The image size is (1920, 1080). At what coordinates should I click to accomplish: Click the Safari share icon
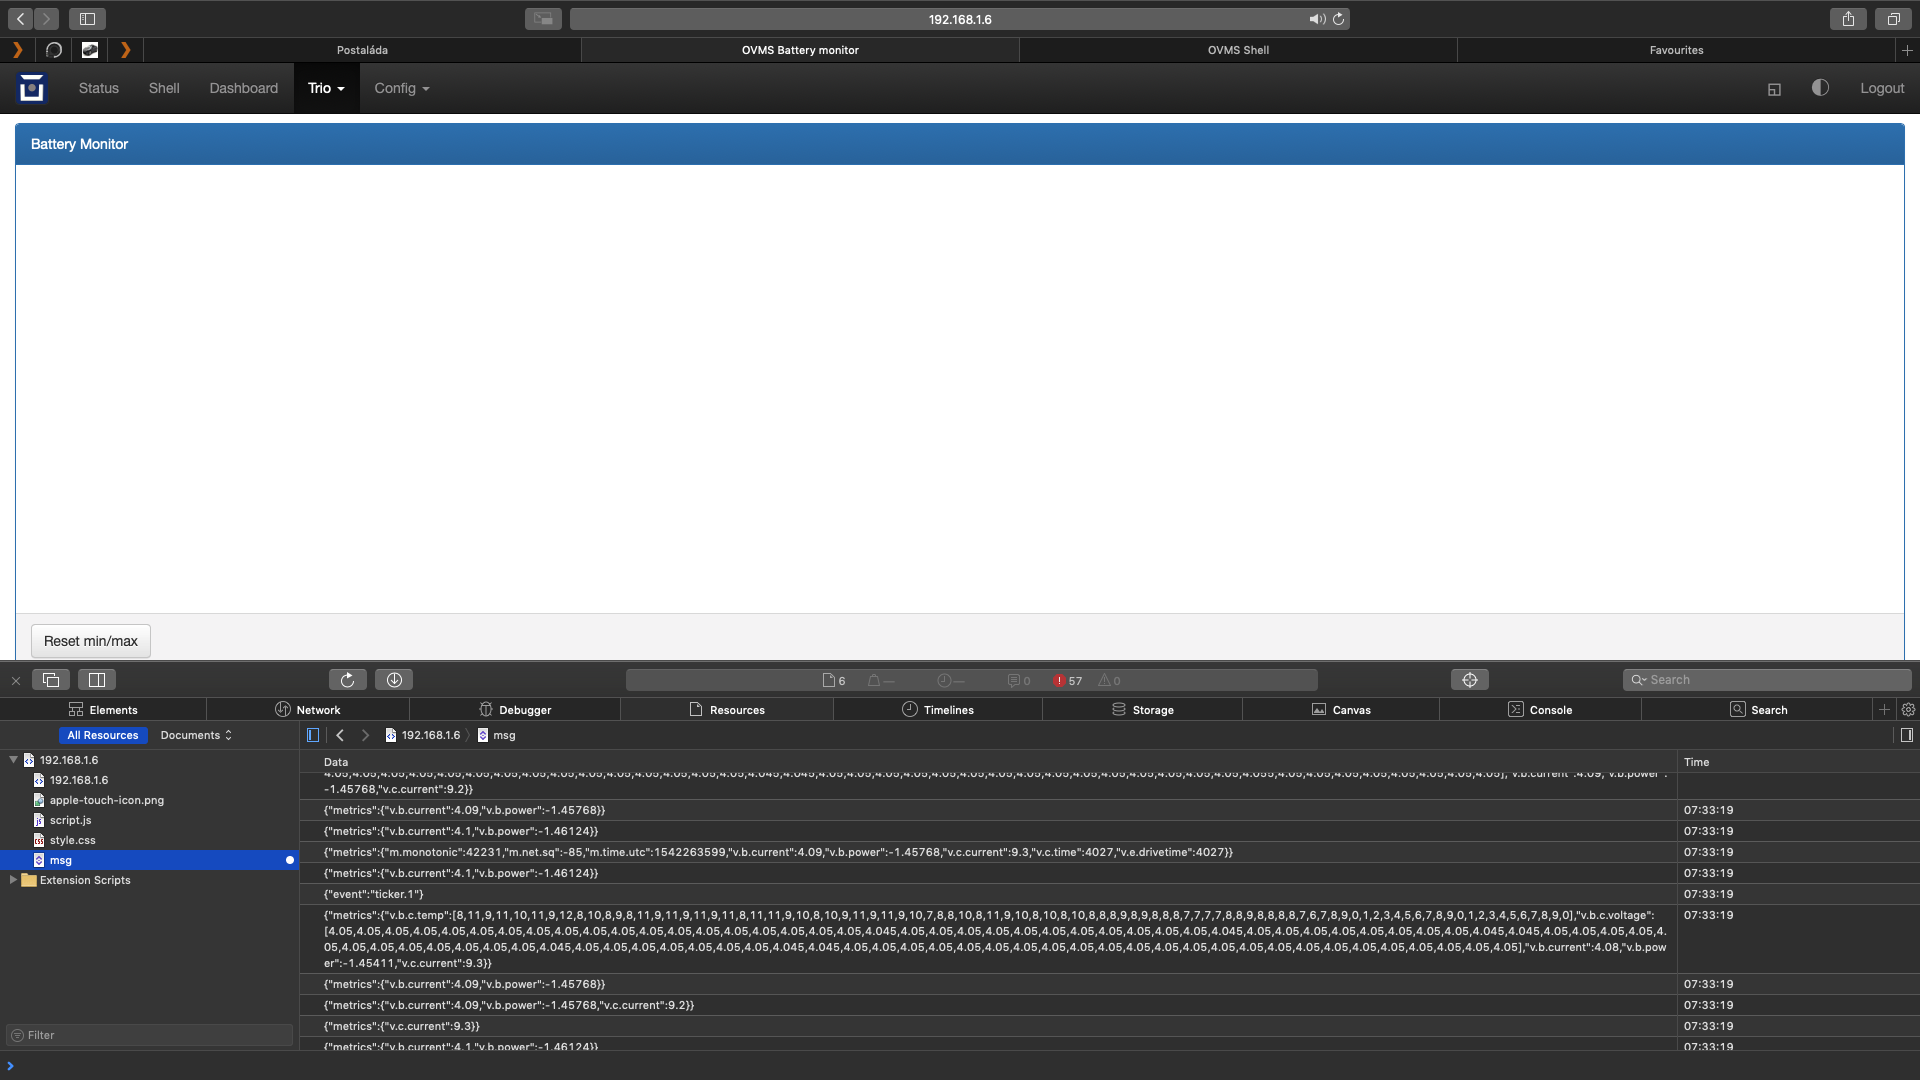[x=1848, y=19]
